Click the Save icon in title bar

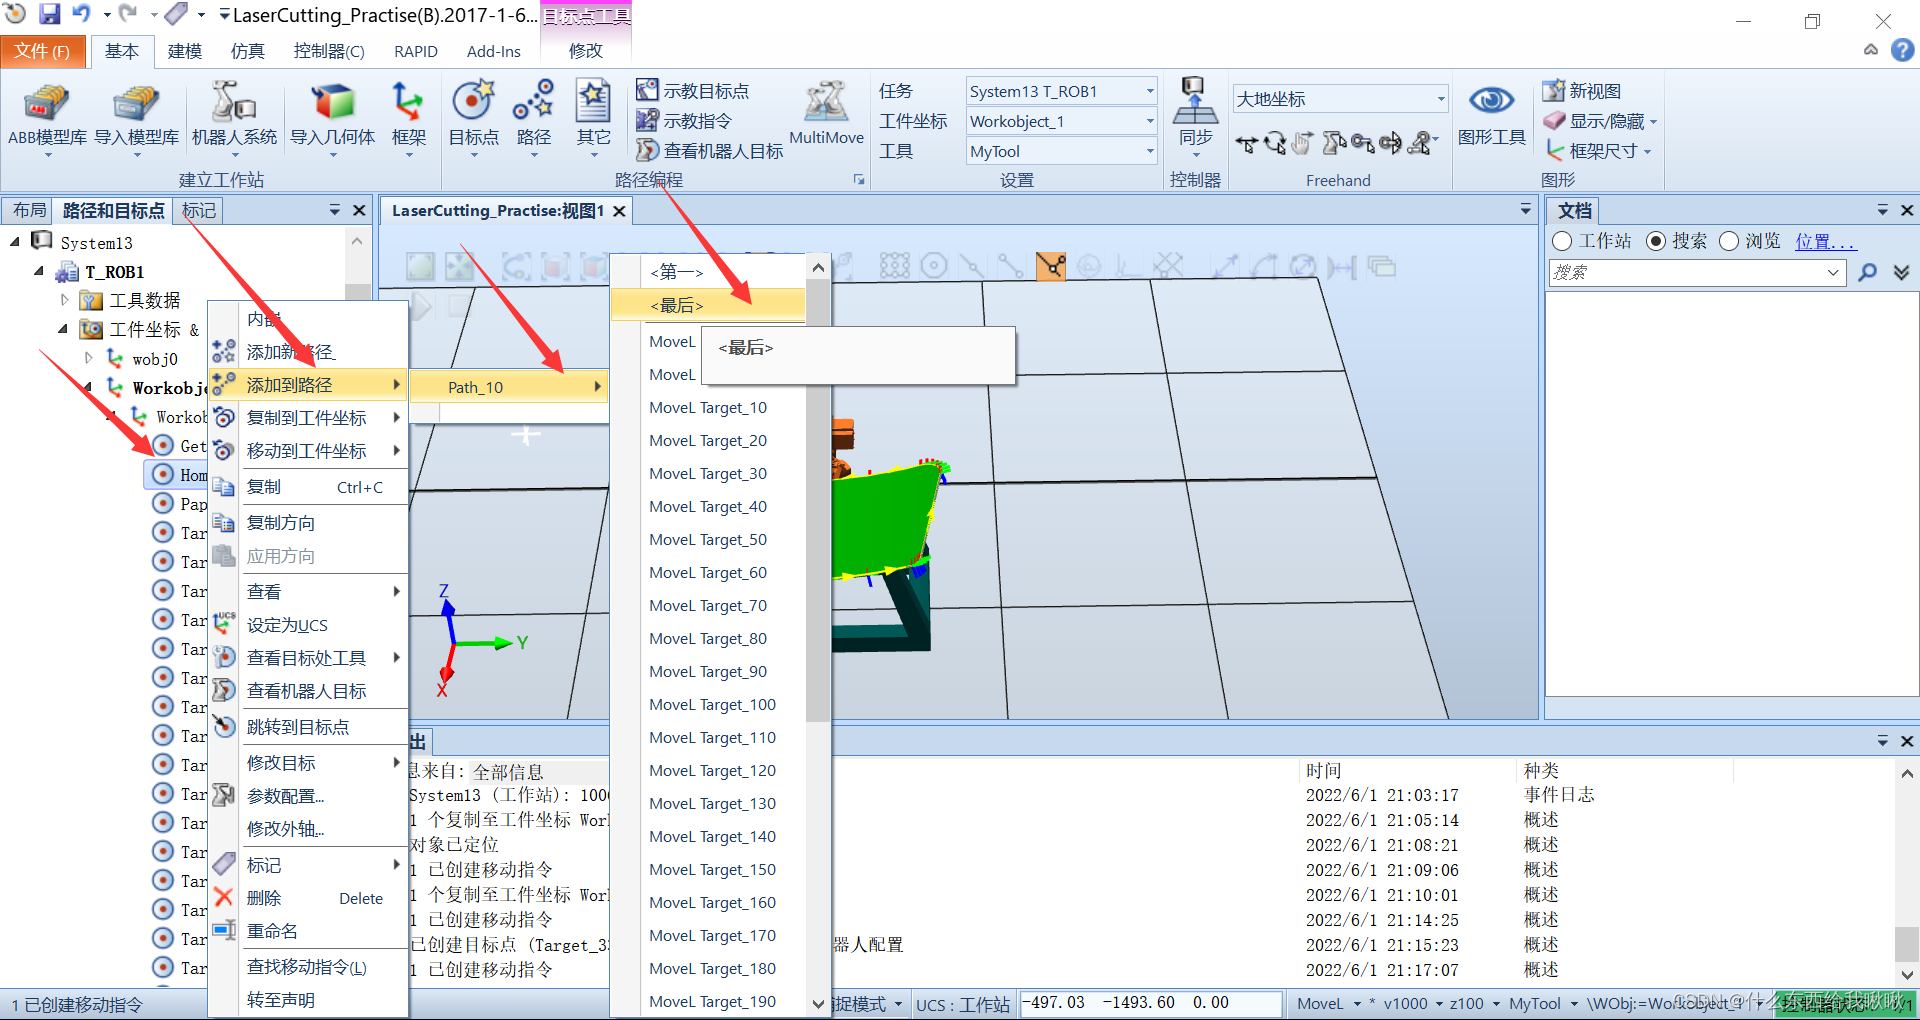49,14
